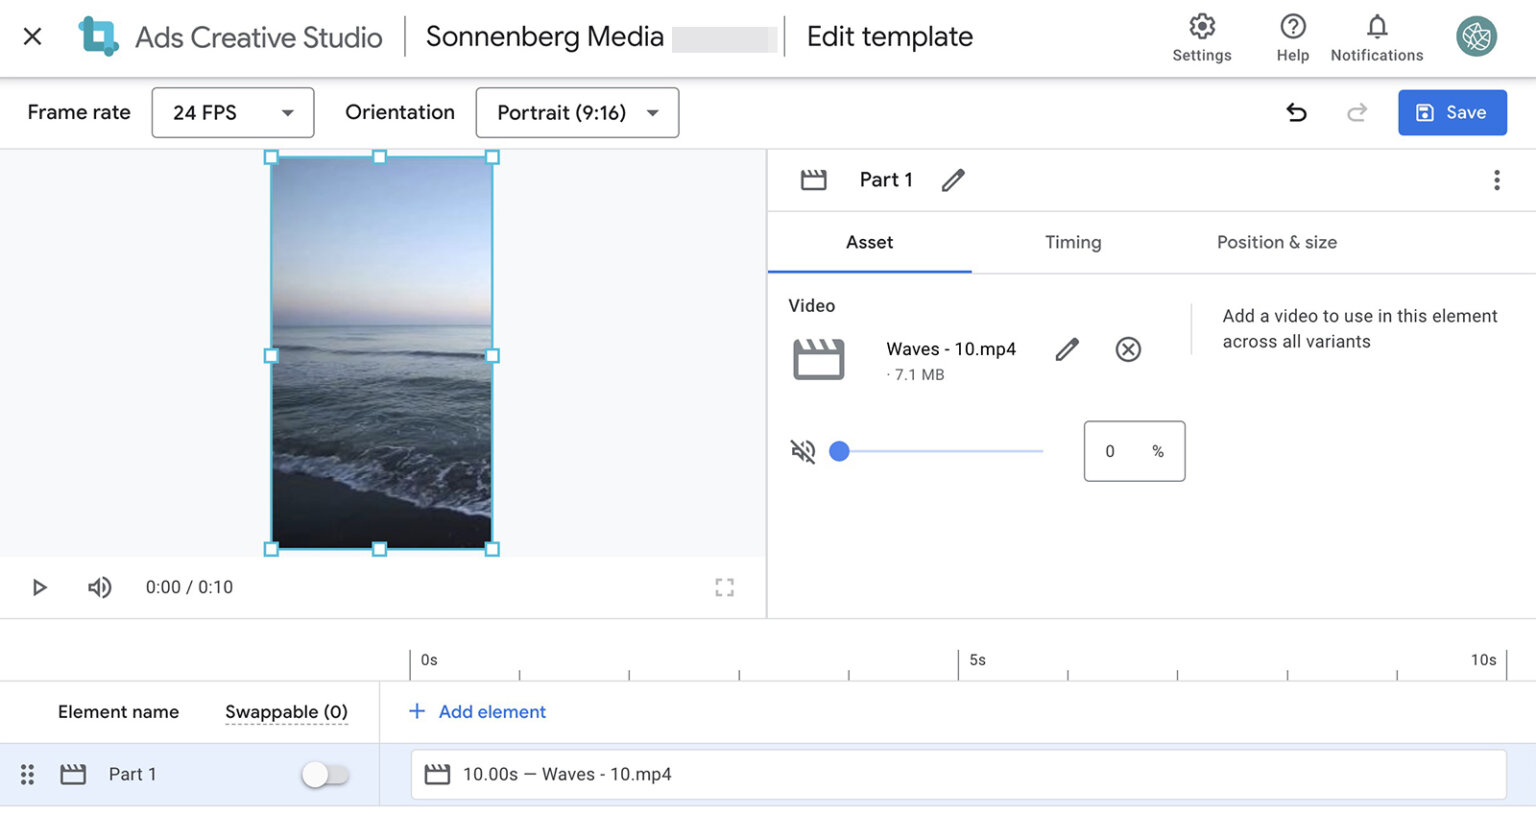Click the top-middle resize handle of the video
Screen dimensions: 1536x814
point(379,157)
